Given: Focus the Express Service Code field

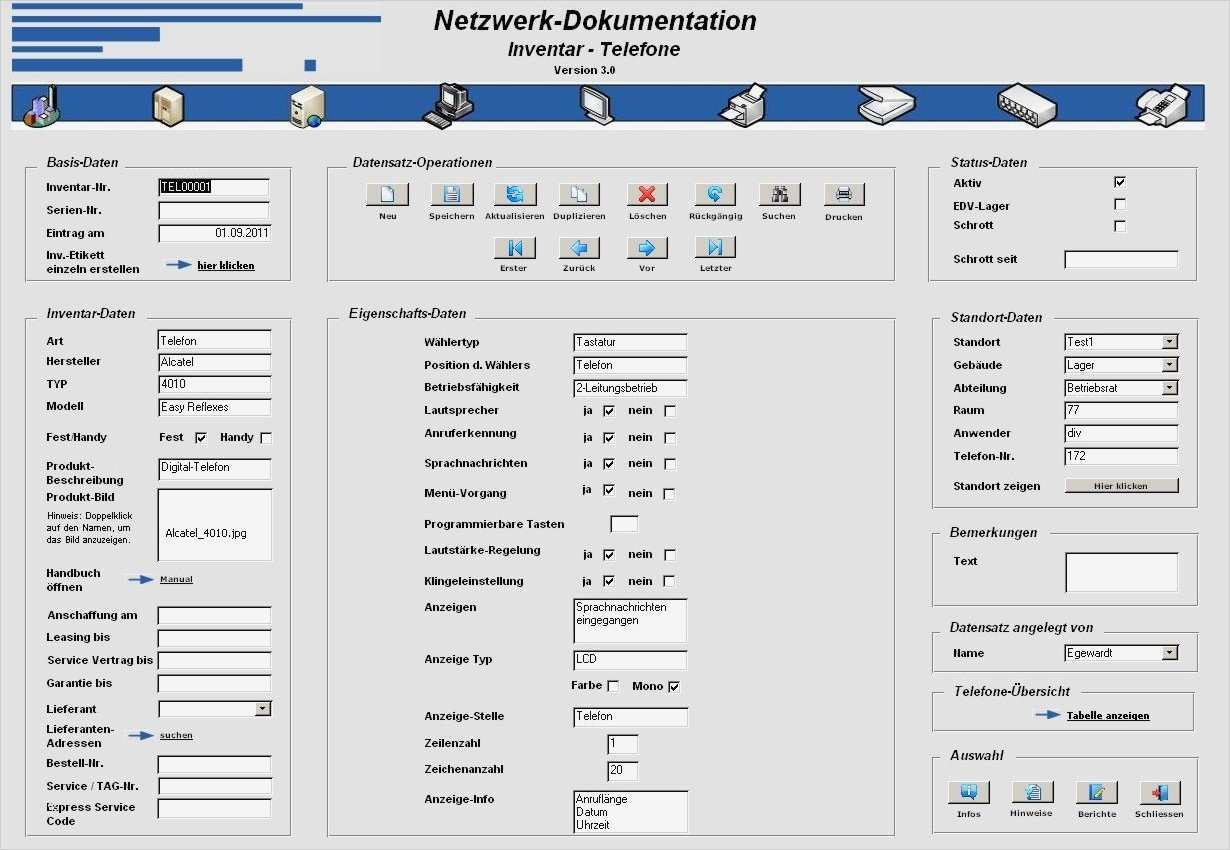Looking at the screenshot, I should [x=214, y=808].
